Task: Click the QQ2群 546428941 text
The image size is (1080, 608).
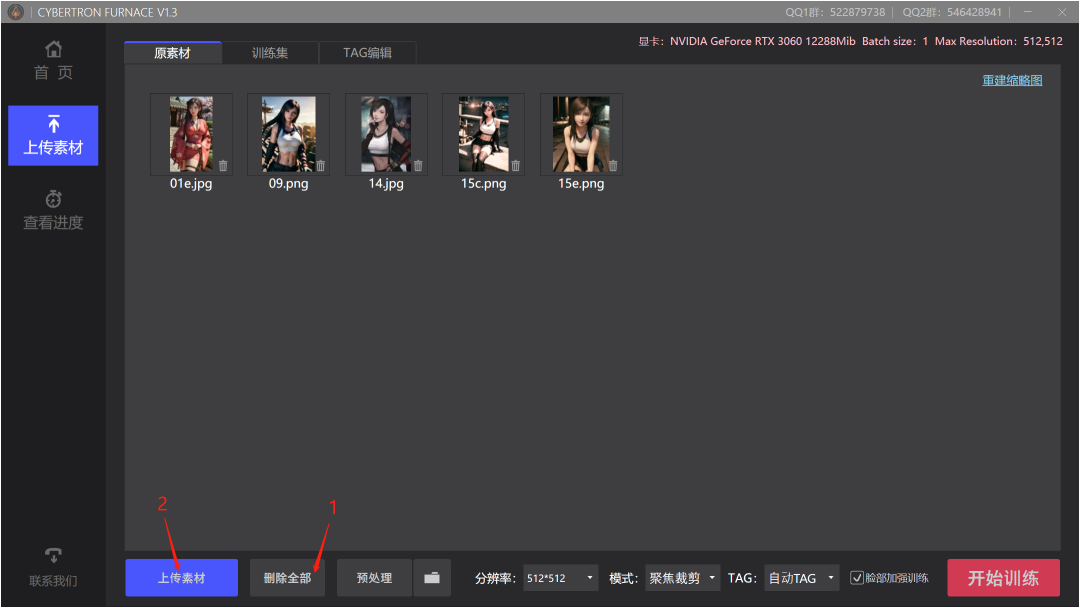Action: [952, 12]
